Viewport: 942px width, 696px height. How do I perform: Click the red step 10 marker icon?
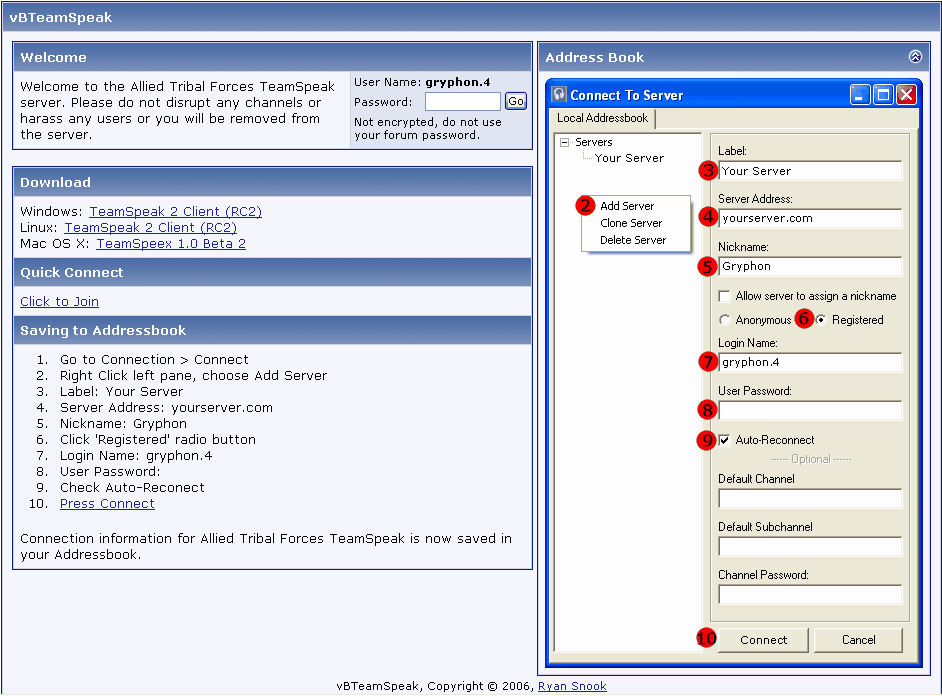pos(706,639)
